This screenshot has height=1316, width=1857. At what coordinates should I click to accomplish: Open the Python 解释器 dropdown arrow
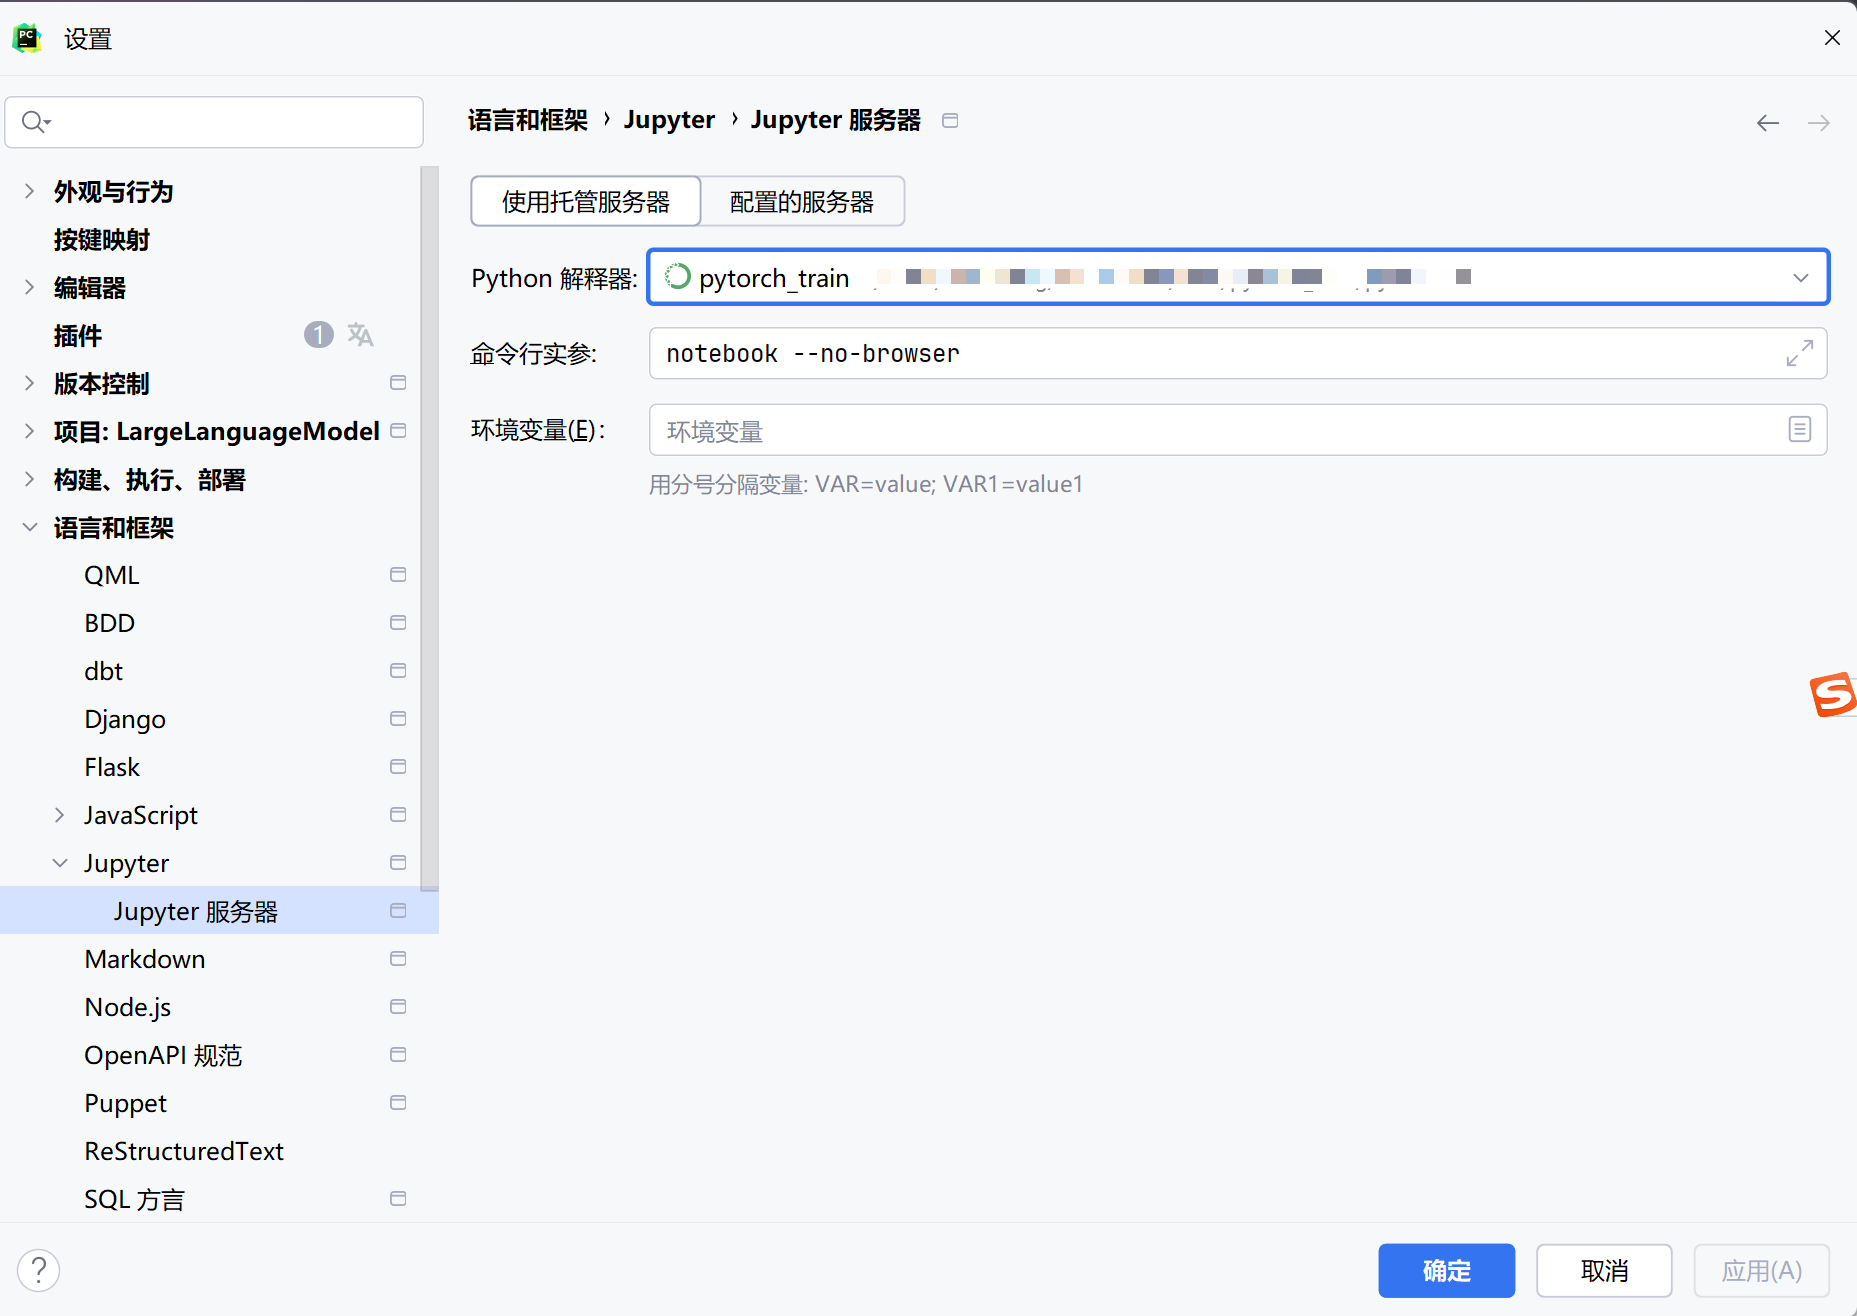point(1801,278)
